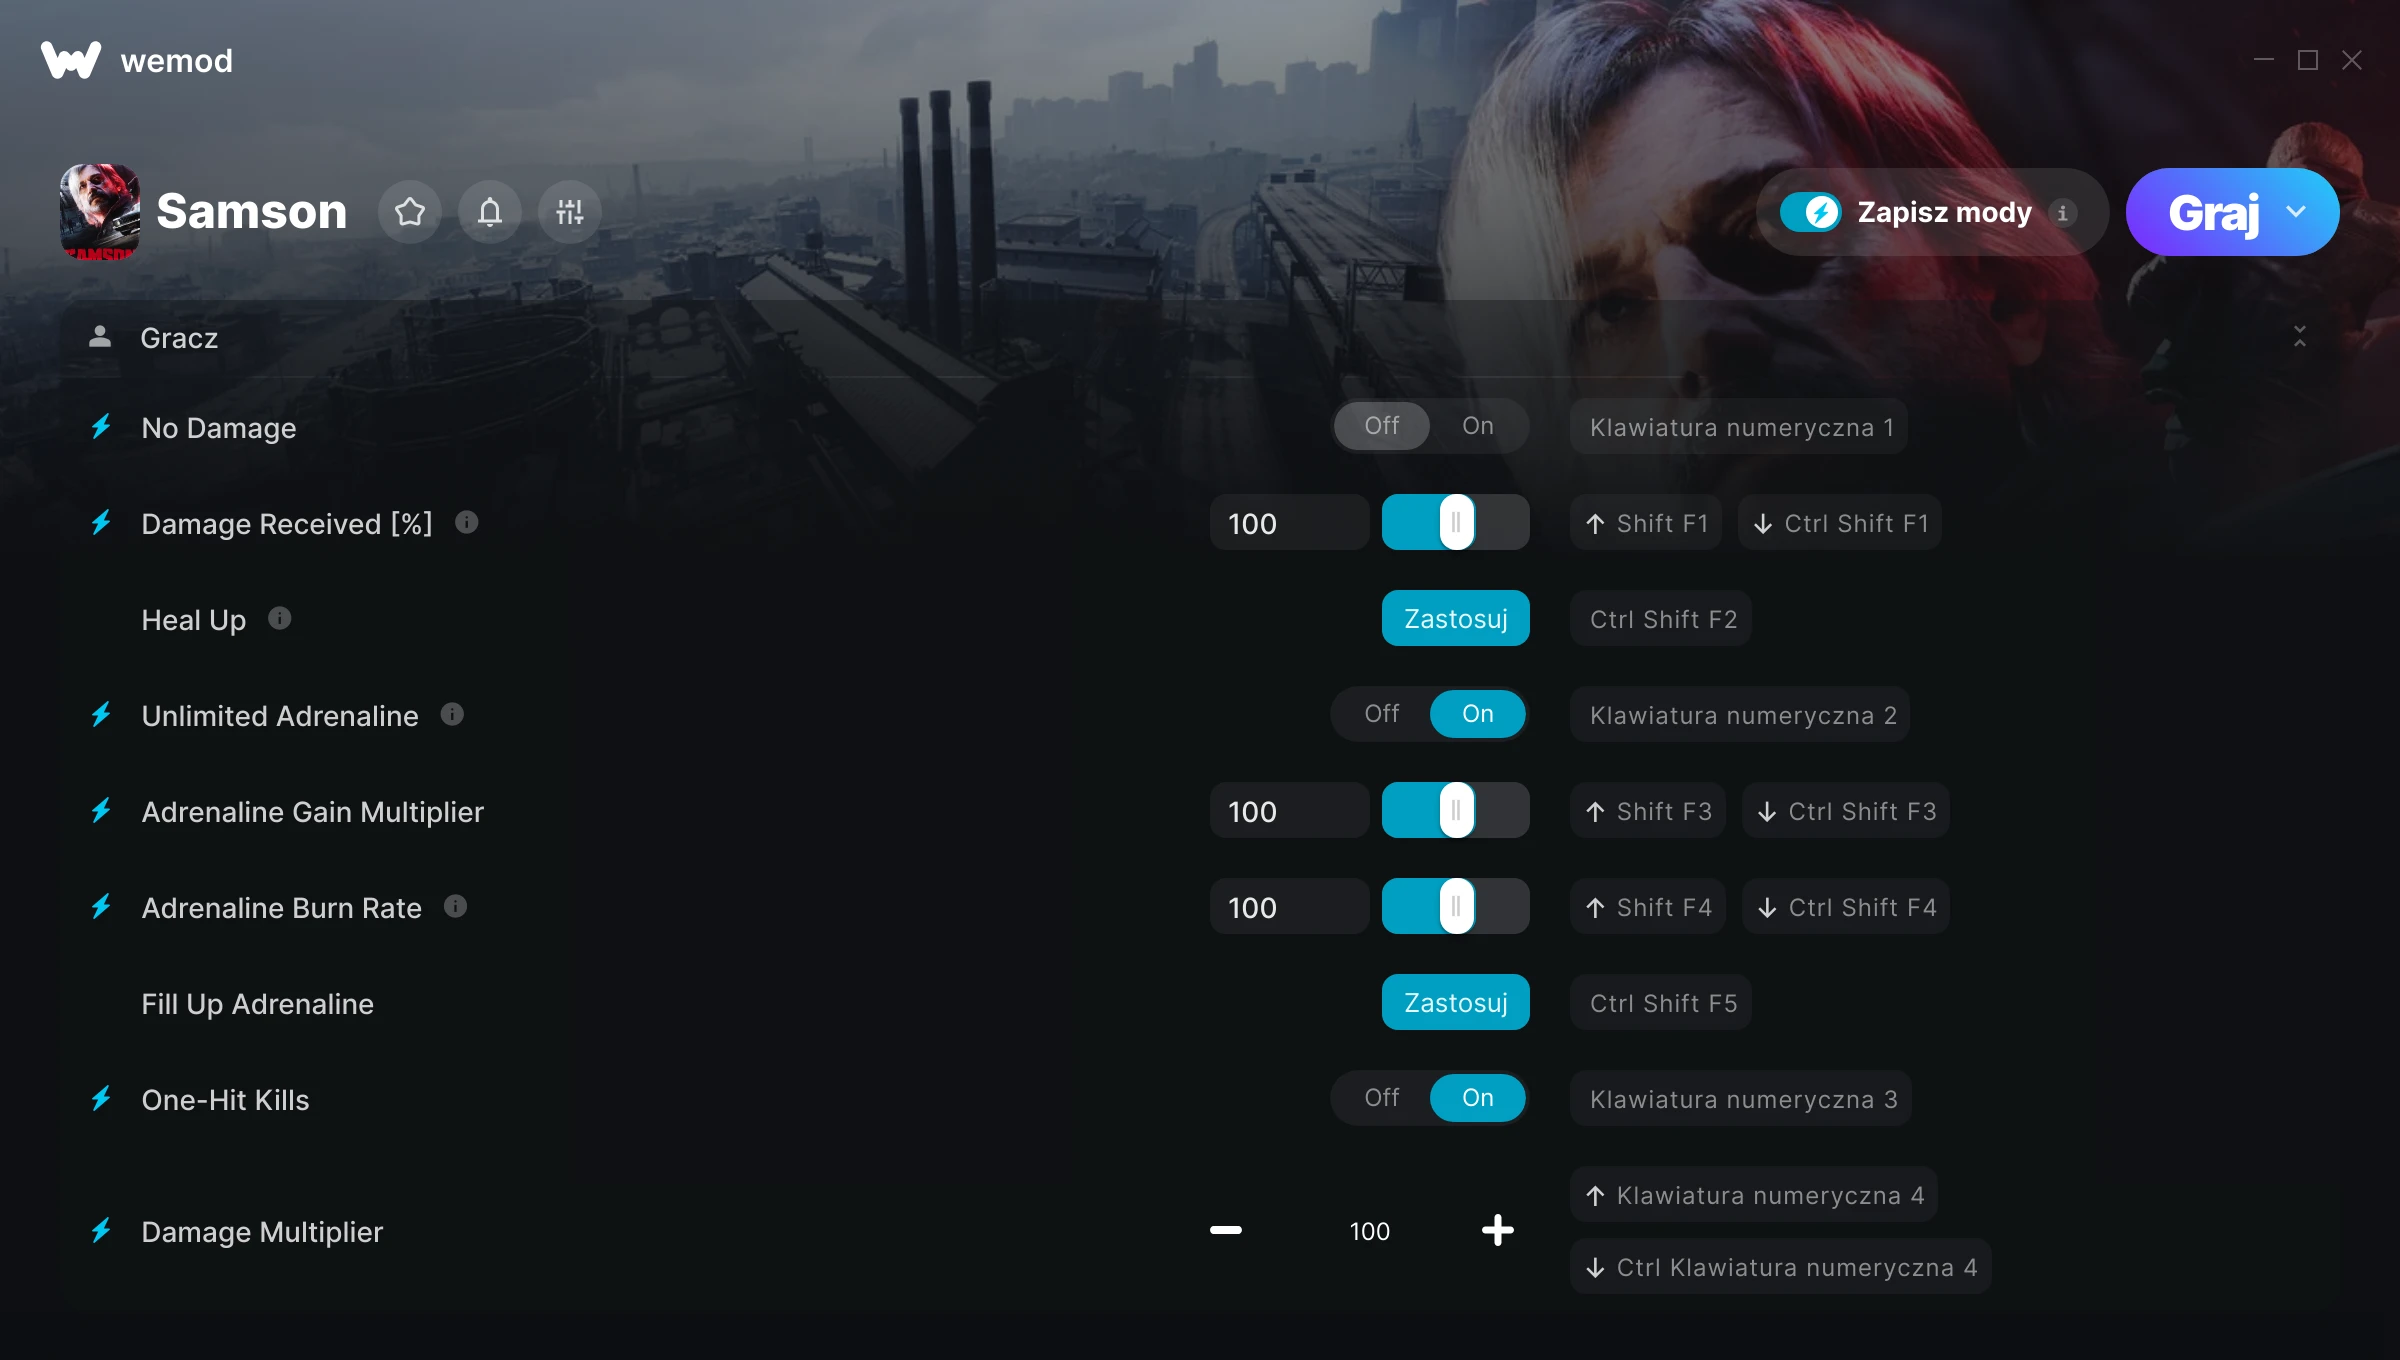Screen dimensions: 2400x1360
Task: Apply Fill Up Adrenaline with Zastosuj
Action: pos(1456,1002)
